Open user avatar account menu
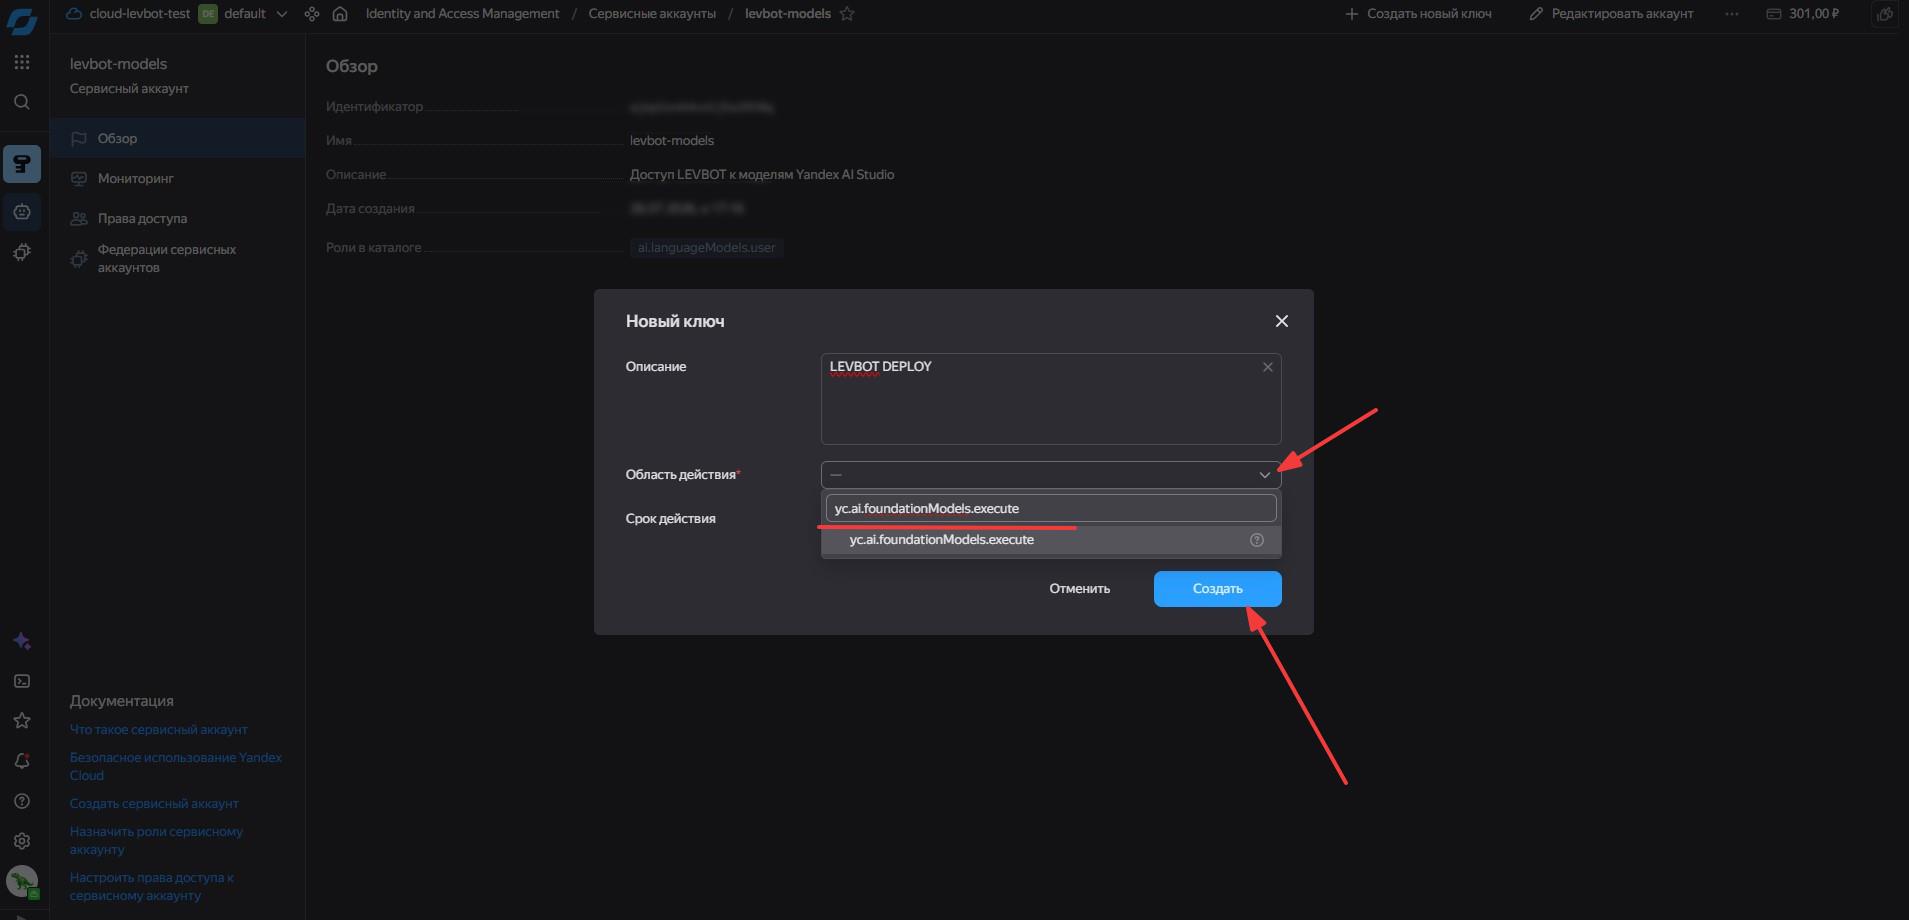The image size is (1909, 920). pyautogui.click(x=22, y=882)
